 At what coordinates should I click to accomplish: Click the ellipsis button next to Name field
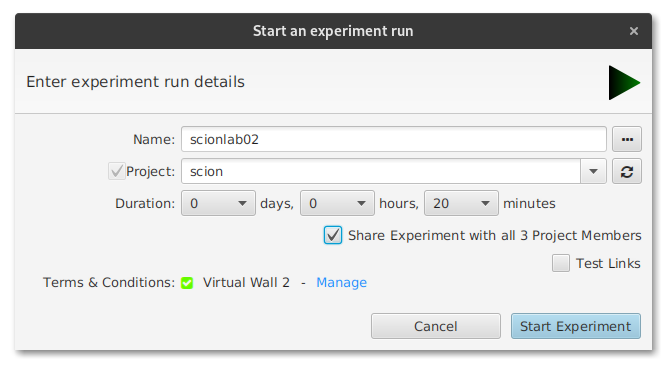pyautogui.click(x=626, y=139)
